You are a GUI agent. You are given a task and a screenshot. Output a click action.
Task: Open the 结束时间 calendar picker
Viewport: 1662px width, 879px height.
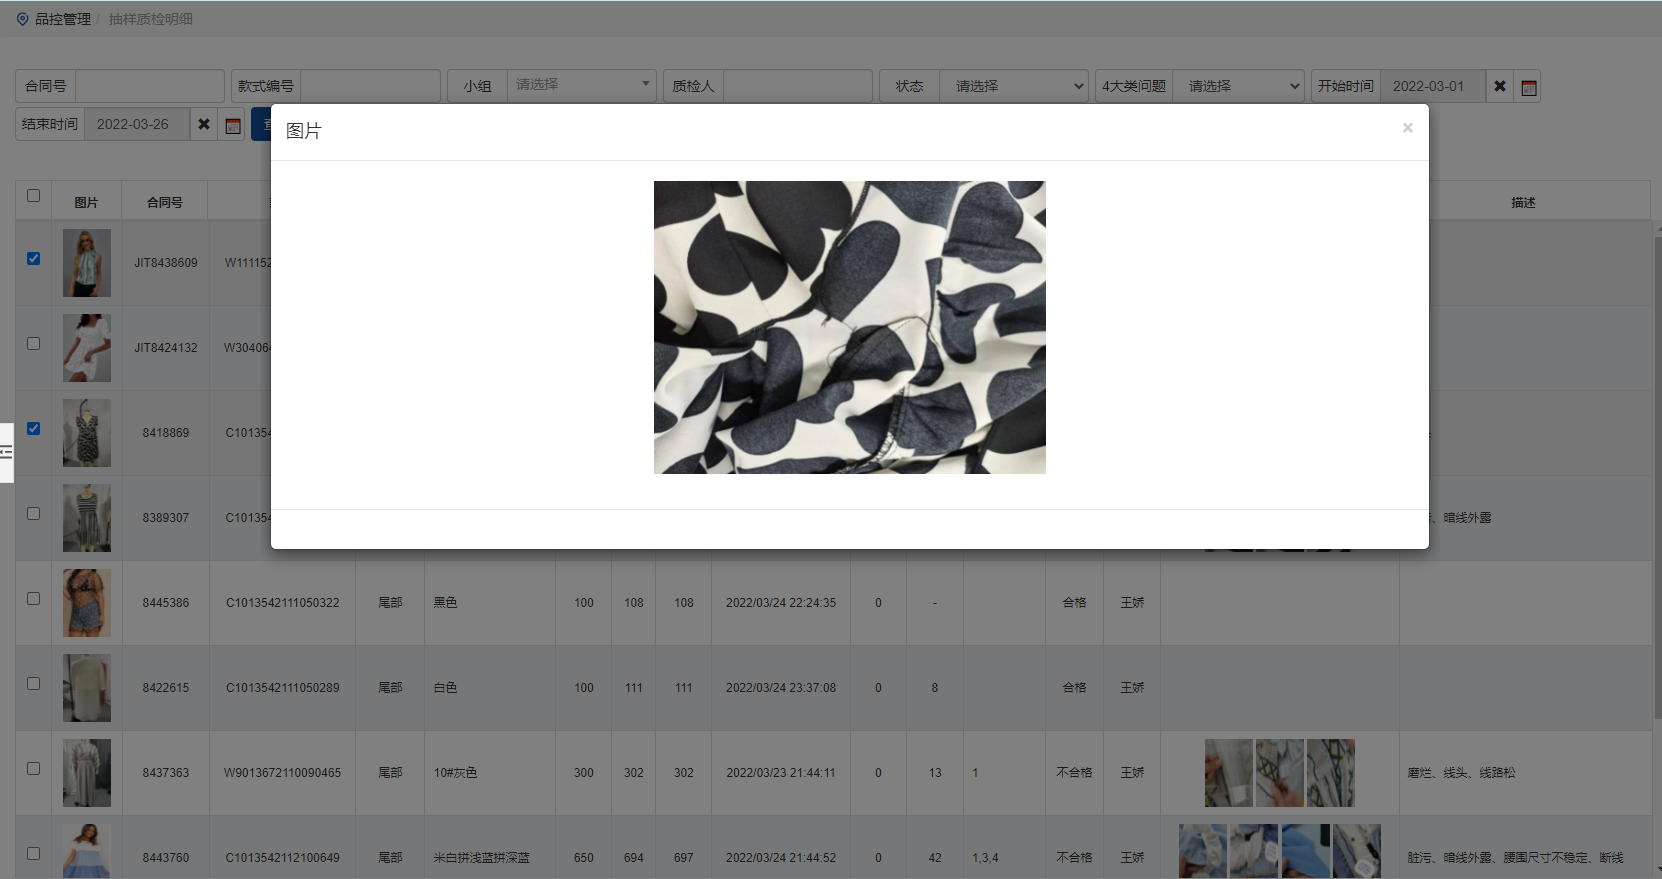(x=233, y=125)
